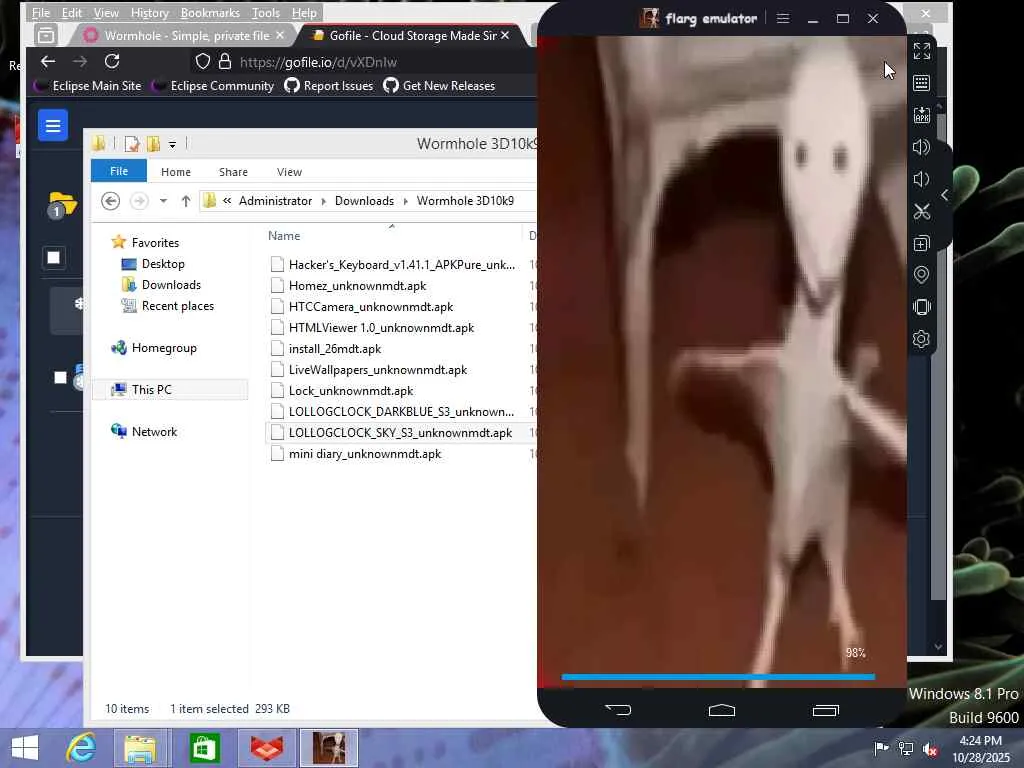Reload the Gofile page

coord(112,61)
